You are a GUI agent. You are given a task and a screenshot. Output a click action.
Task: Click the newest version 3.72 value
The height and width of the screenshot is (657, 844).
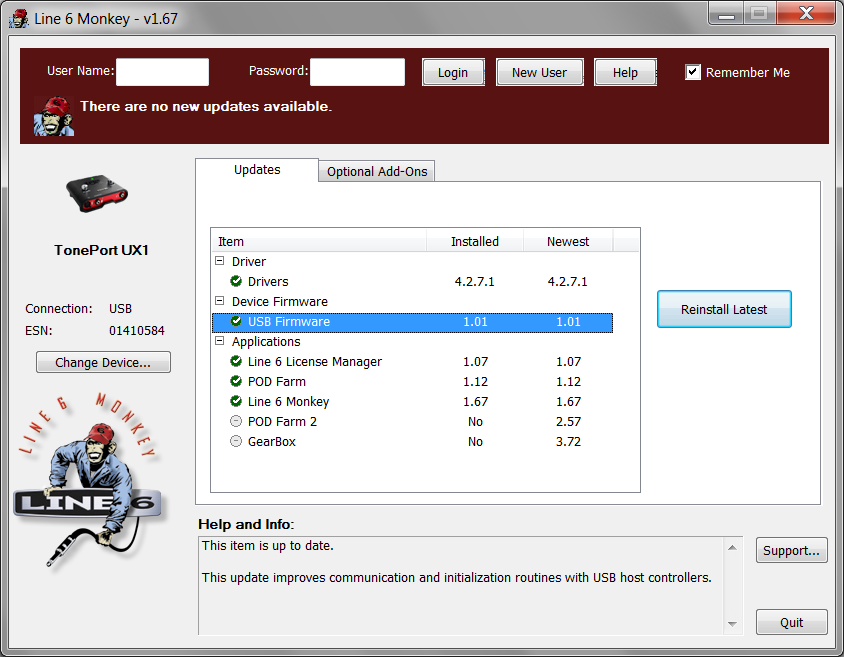568,442
